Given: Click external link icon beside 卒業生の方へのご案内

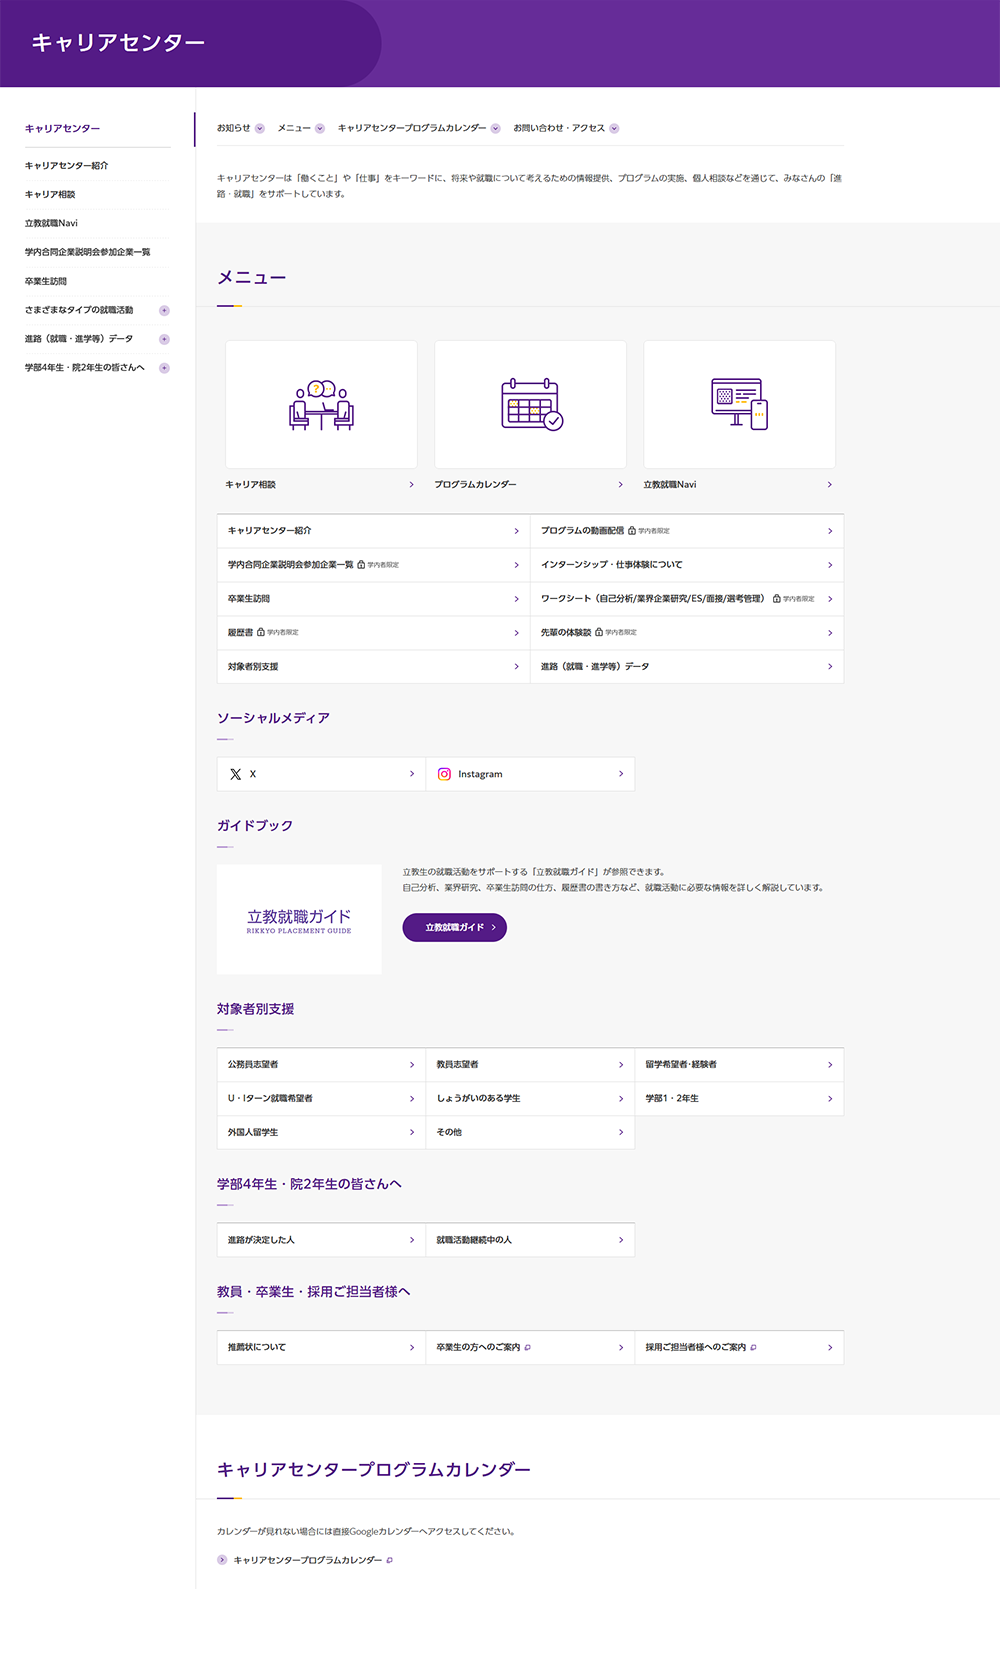Looking at the screenshot, I should click(528, 1348).
